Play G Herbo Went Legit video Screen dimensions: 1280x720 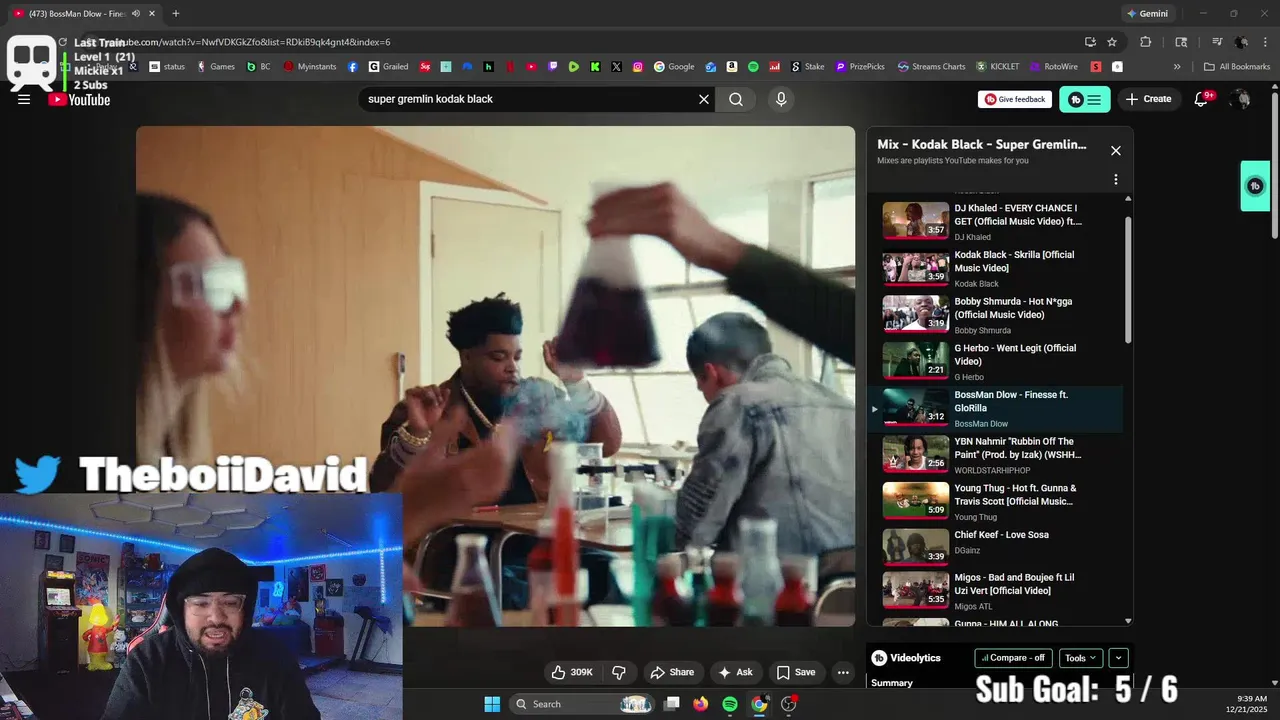(x=1000, y=361)
